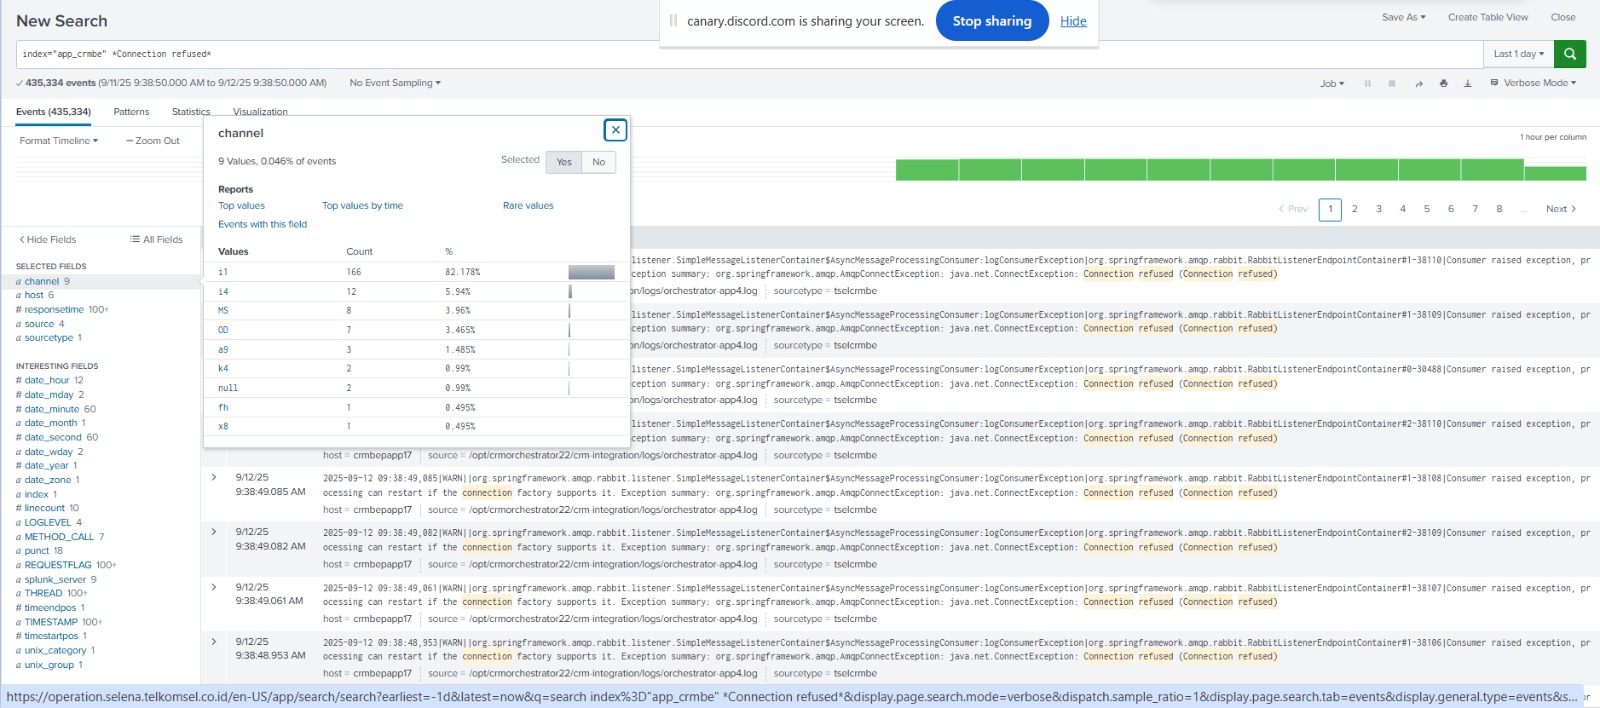The height and width of the screenshot is (708, 1600).
Task: Click the first green timeline bar
Action: click(926, 170)
